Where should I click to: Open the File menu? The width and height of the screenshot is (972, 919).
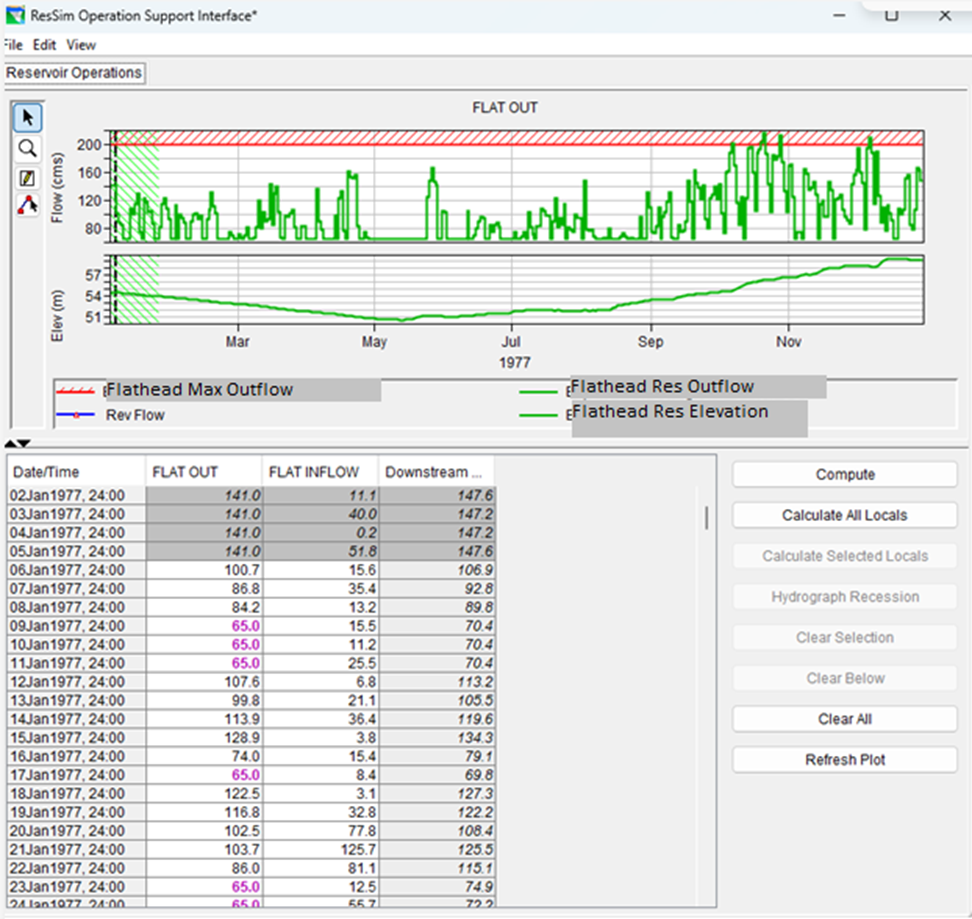point(12,45)
